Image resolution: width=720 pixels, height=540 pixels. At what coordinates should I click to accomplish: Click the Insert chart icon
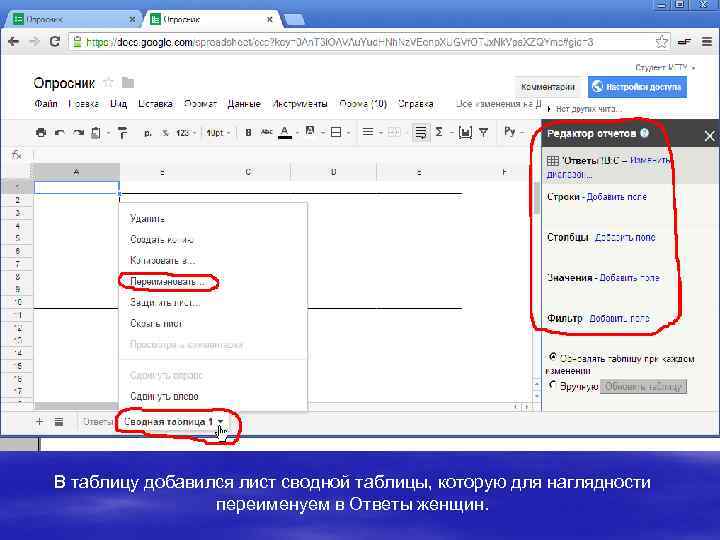[465, 133]
